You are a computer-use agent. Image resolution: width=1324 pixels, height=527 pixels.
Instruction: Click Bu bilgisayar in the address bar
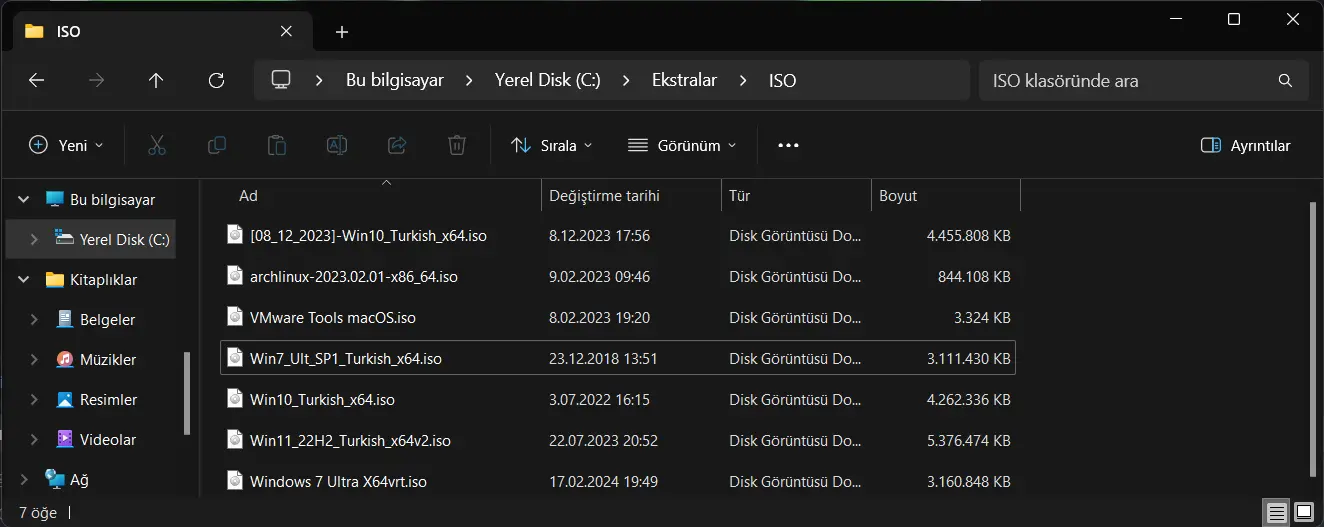pyautogui.click(x=395, y=80)
